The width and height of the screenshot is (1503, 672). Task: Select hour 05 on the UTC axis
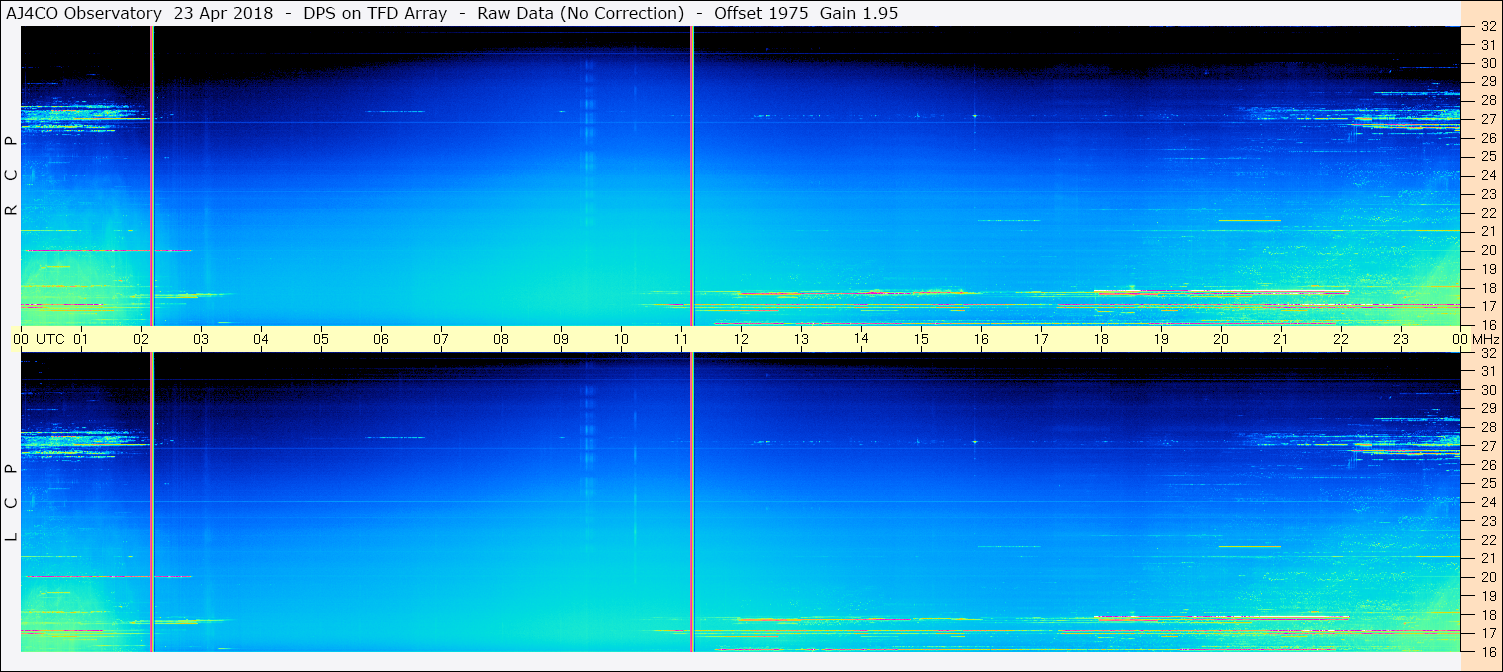tap(321, 339)
